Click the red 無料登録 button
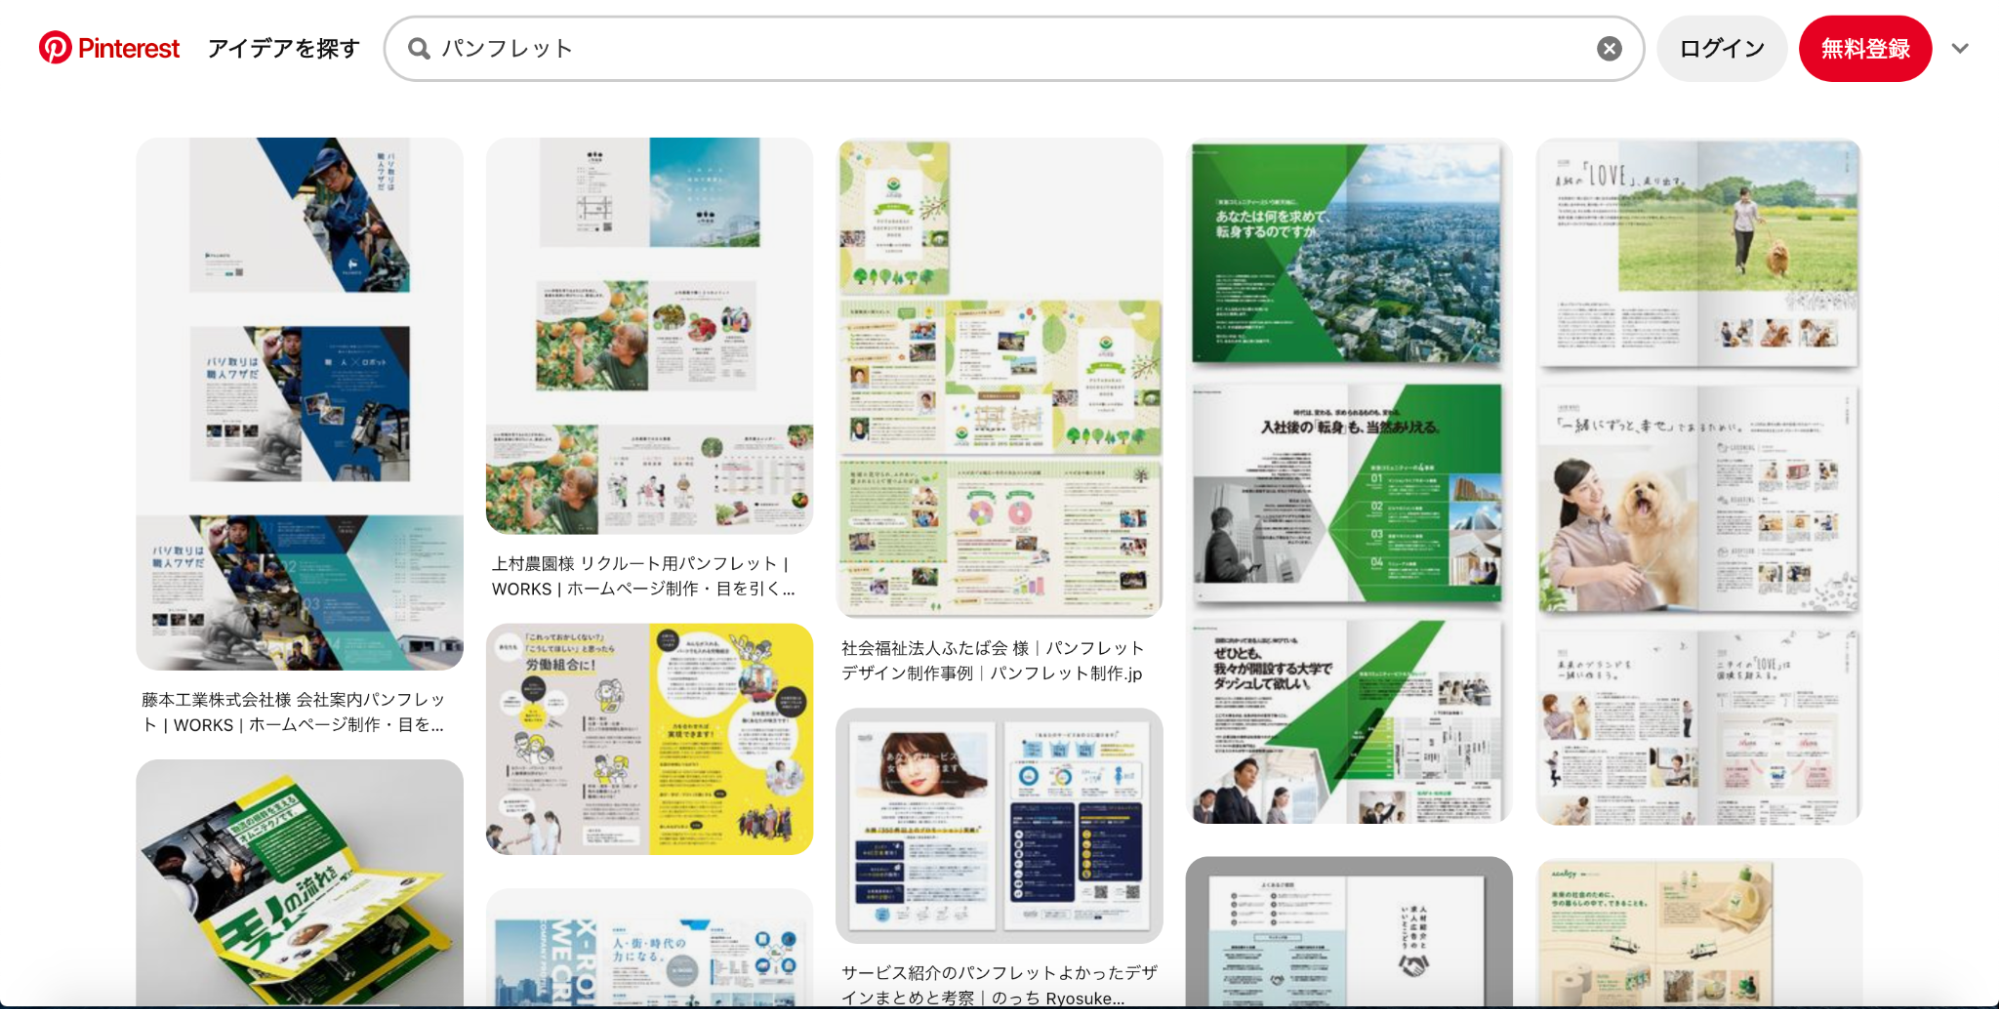 click(1864, 48)
